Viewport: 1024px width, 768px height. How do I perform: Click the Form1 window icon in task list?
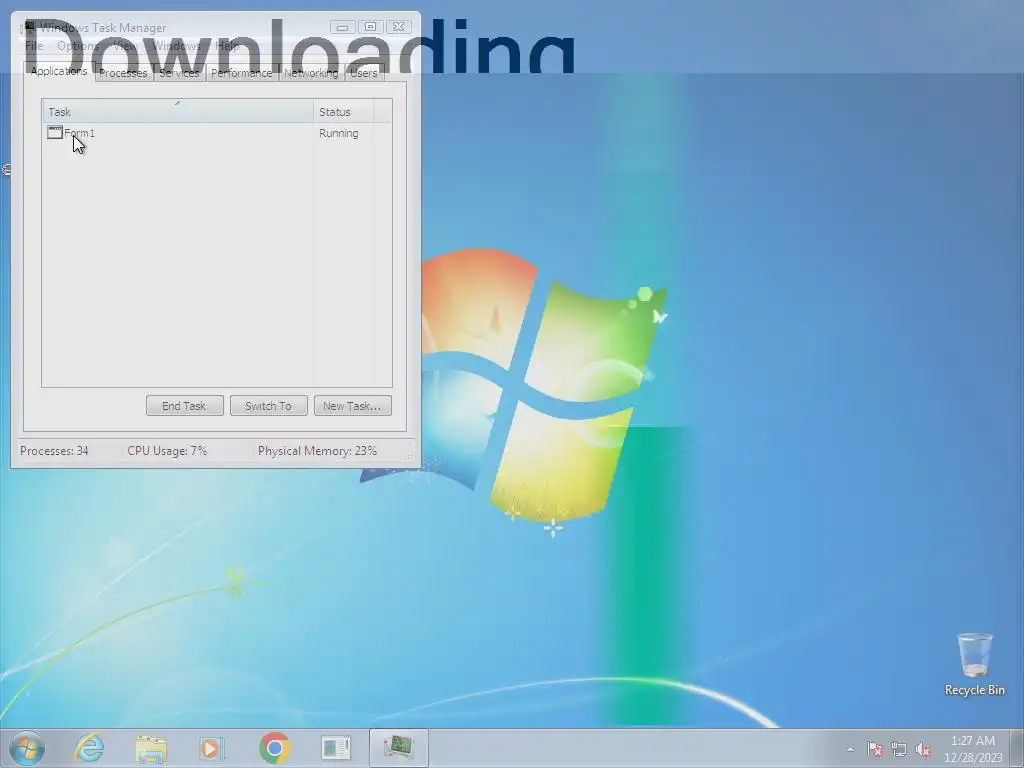click(x=55, y=133)
